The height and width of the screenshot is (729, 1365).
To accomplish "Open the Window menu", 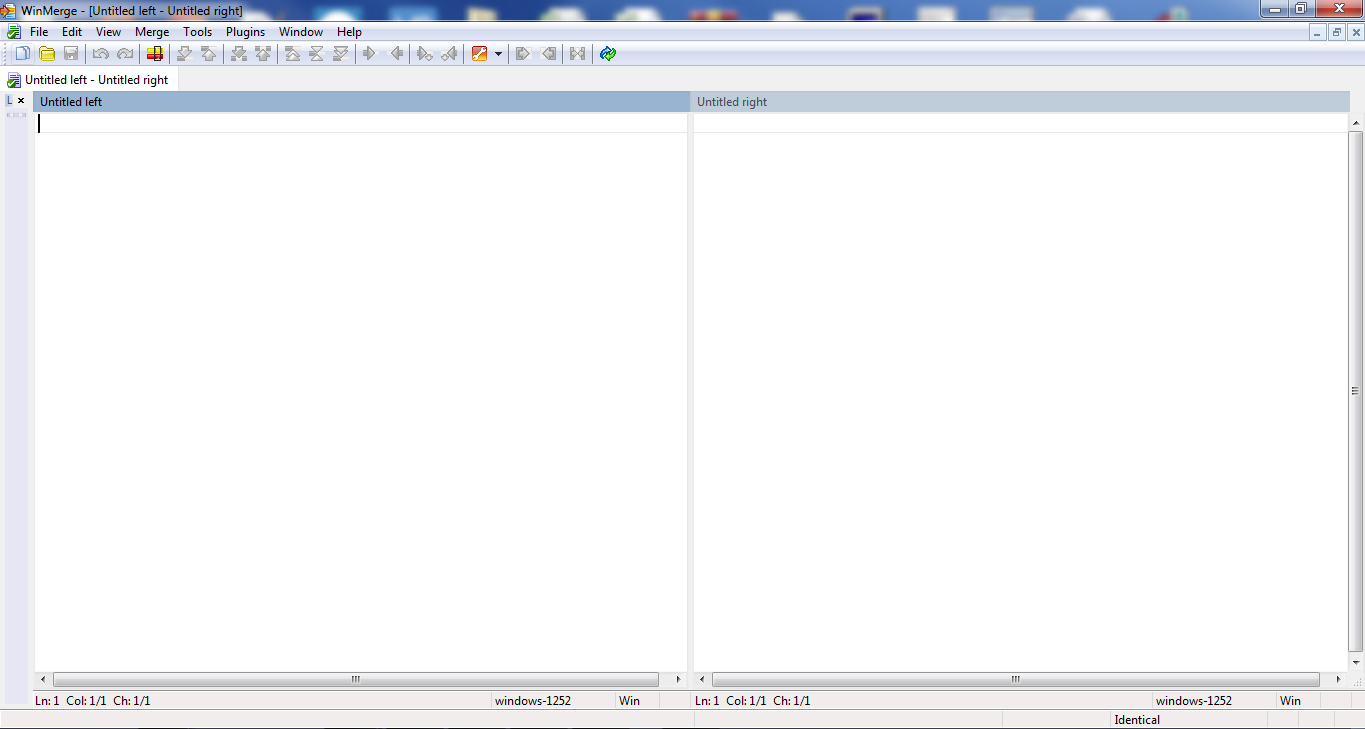I will [301, 32].
